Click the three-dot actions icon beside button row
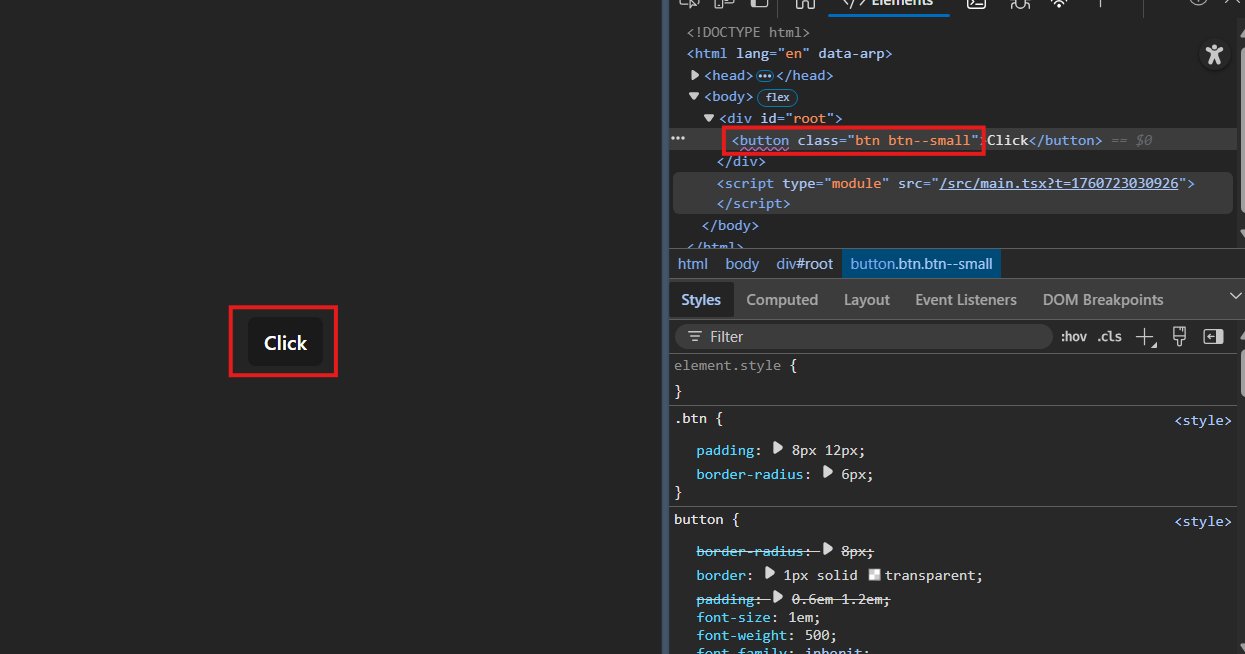The width and height of the screenshot is (1245, 654). (678, 138)
